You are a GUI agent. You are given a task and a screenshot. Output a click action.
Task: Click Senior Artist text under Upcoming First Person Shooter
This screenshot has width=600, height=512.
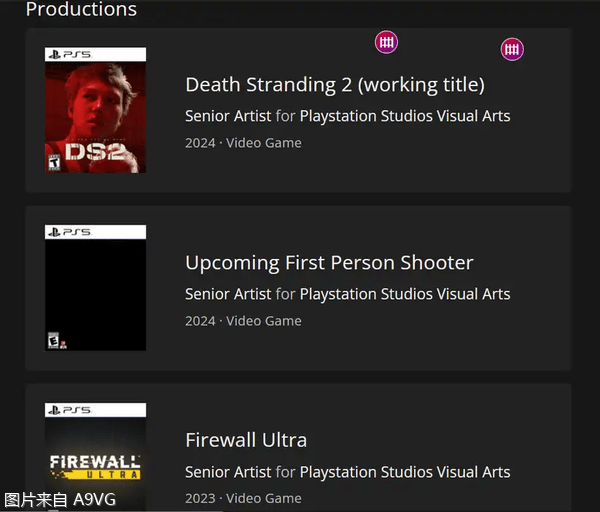(228, 294)
